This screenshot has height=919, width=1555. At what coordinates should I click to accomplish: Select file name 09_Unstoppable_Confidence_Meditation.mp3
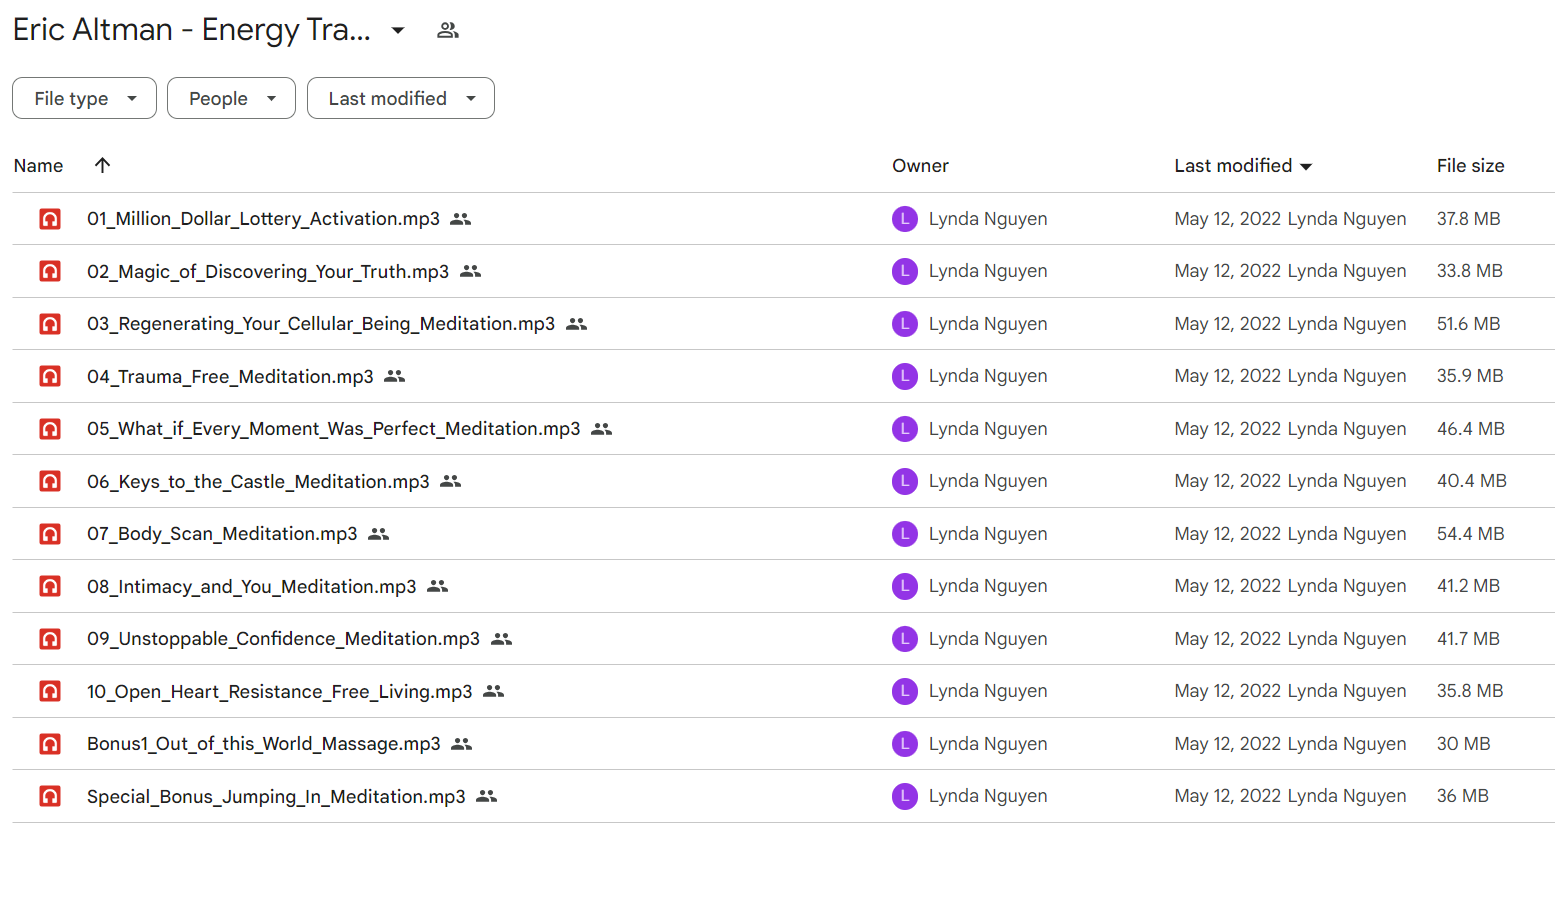click(283, 639)
